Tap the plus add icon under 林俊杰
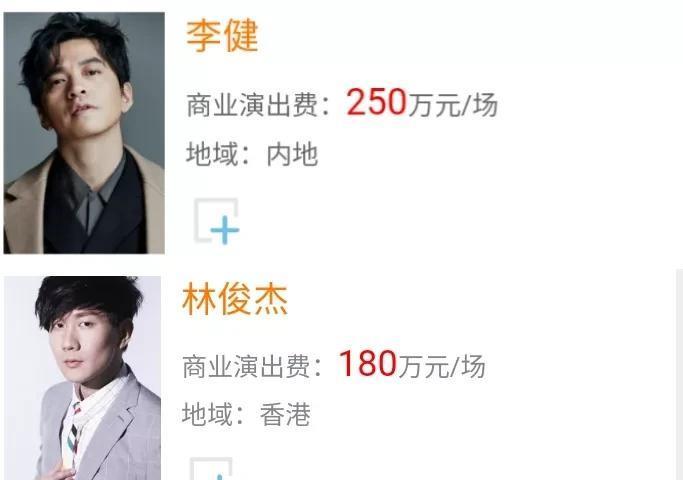 pos(212,468)
